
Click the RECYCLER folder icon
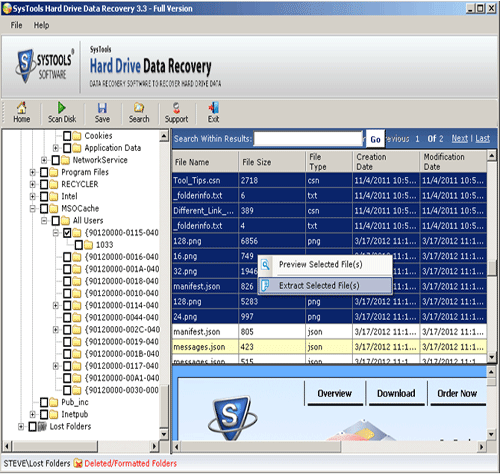coord(54,184)
